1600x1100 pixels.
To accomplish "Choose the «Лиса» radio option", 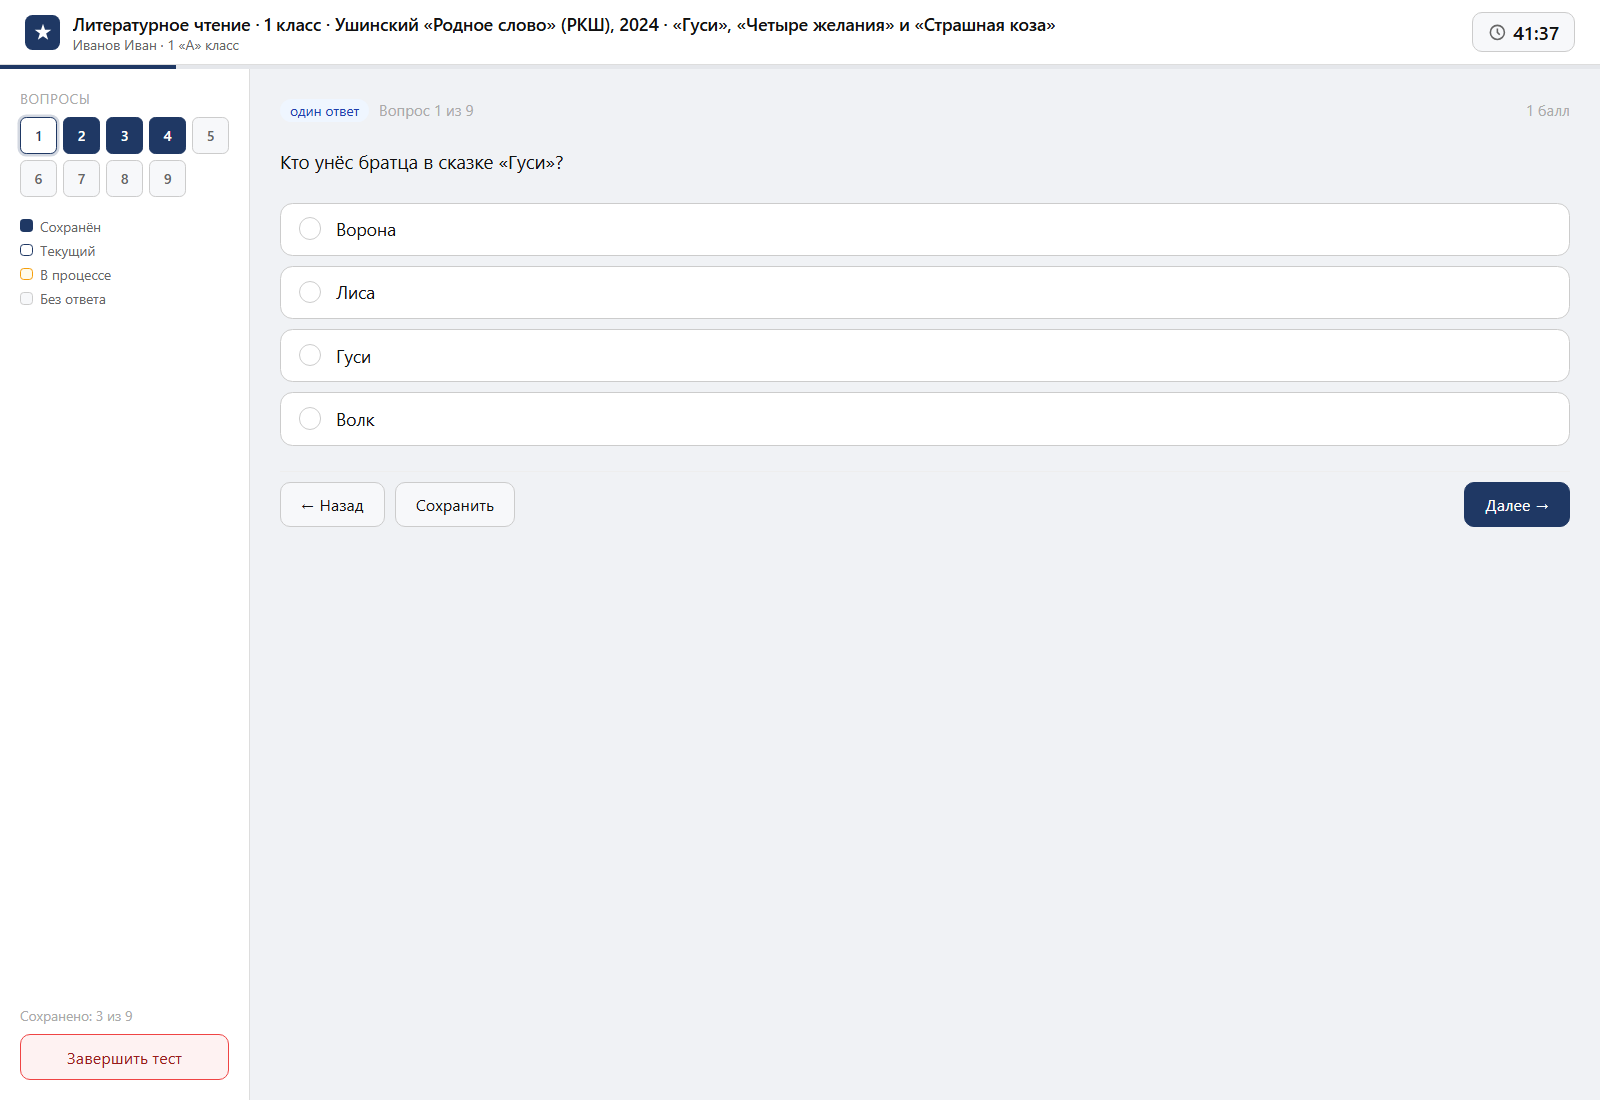I will click(924, 293).
